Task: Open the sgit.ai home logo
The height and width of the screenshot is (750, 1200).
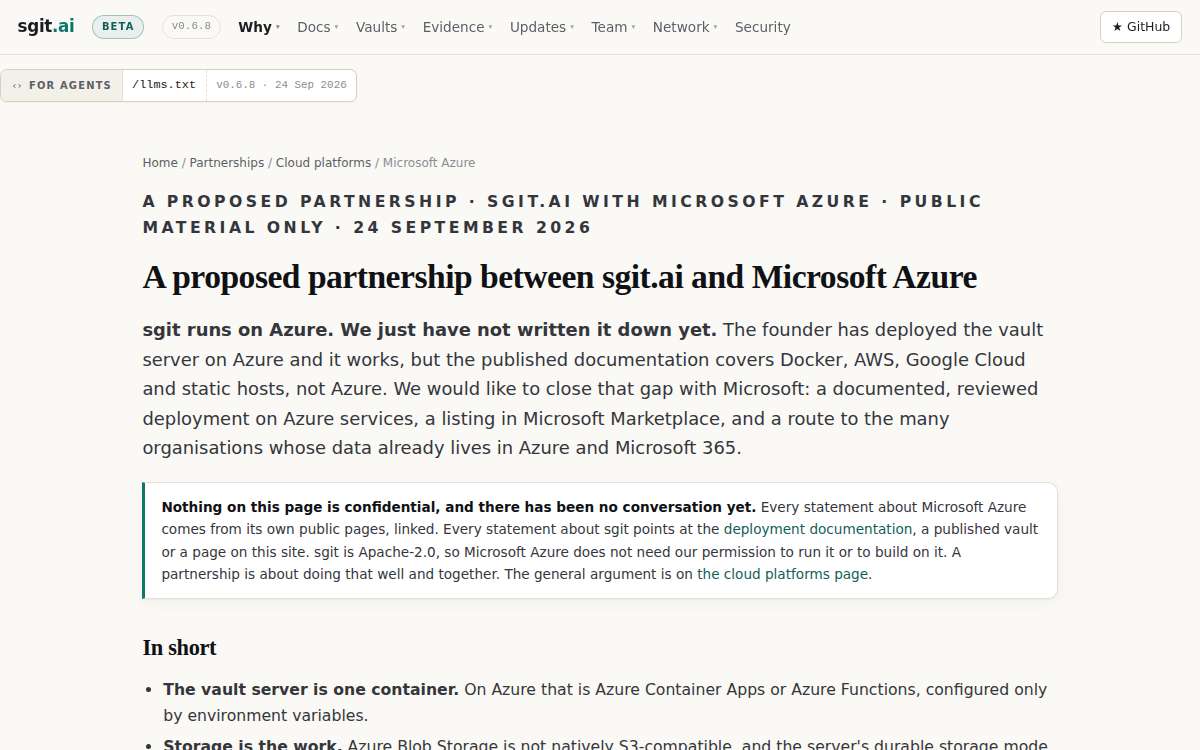Action: [x=46, y=27]
